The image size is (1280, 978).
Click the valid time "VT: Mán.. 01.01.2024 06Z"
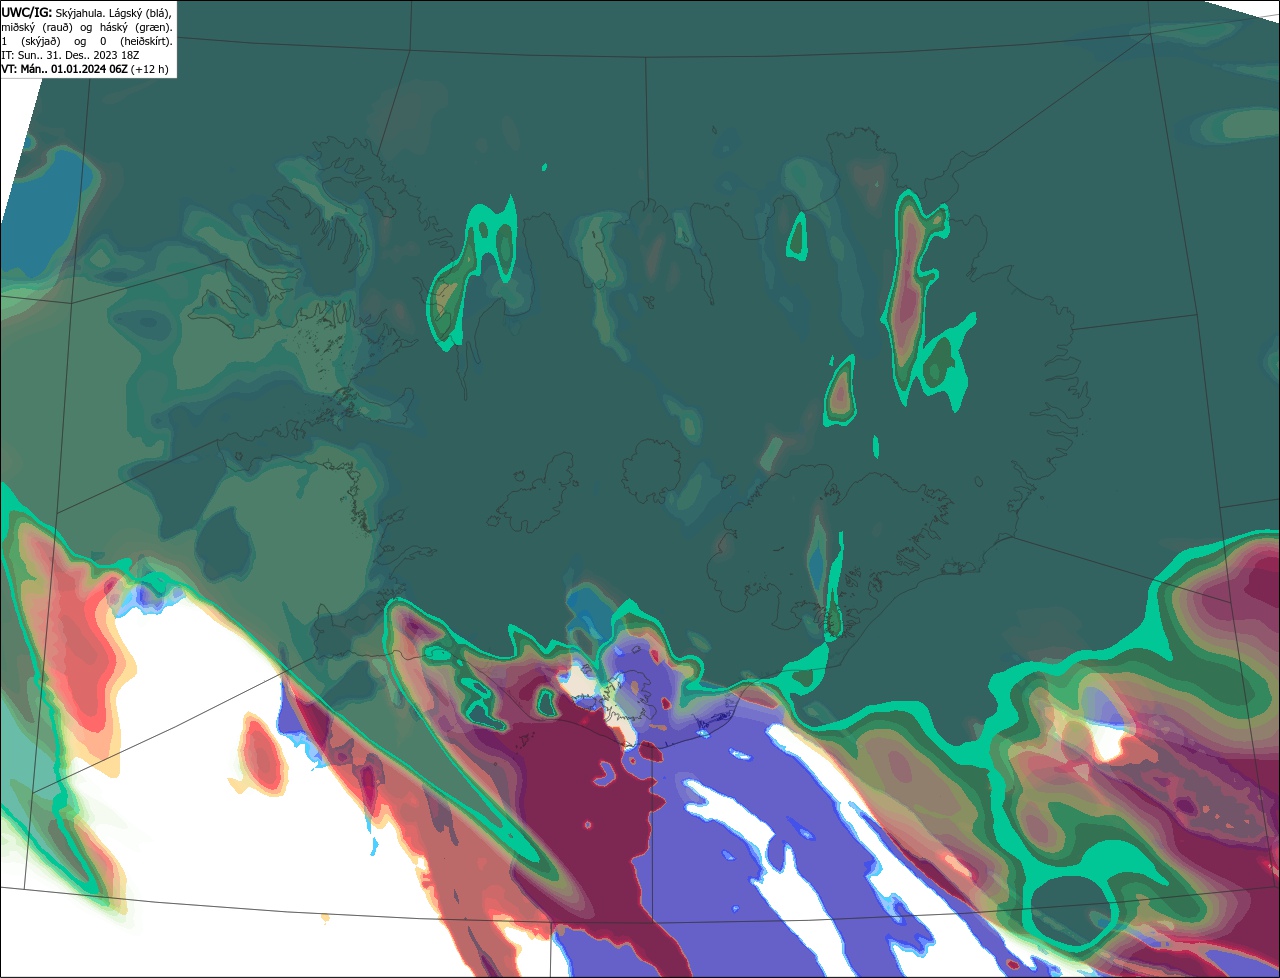point(63,69)
